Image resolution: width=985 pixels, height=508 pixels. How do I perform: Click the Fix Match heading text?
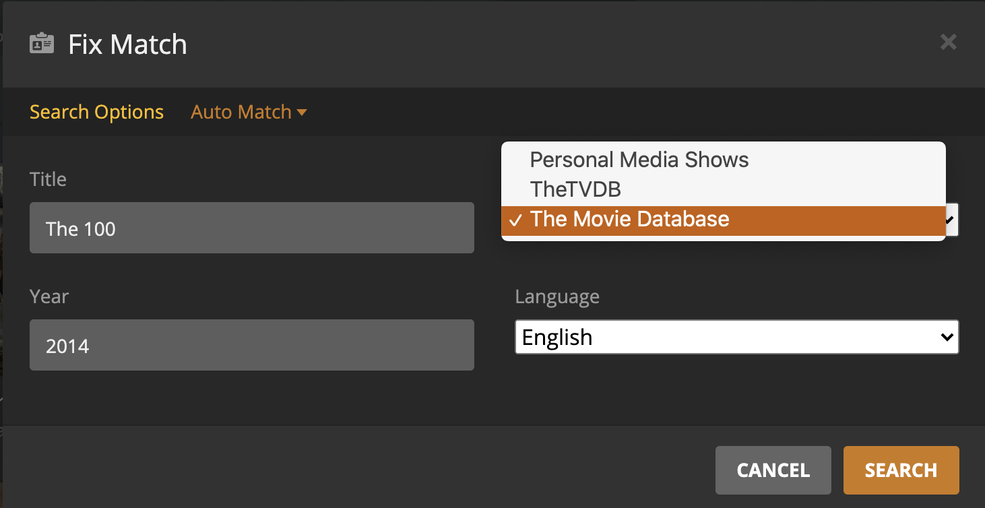[127, 44]
